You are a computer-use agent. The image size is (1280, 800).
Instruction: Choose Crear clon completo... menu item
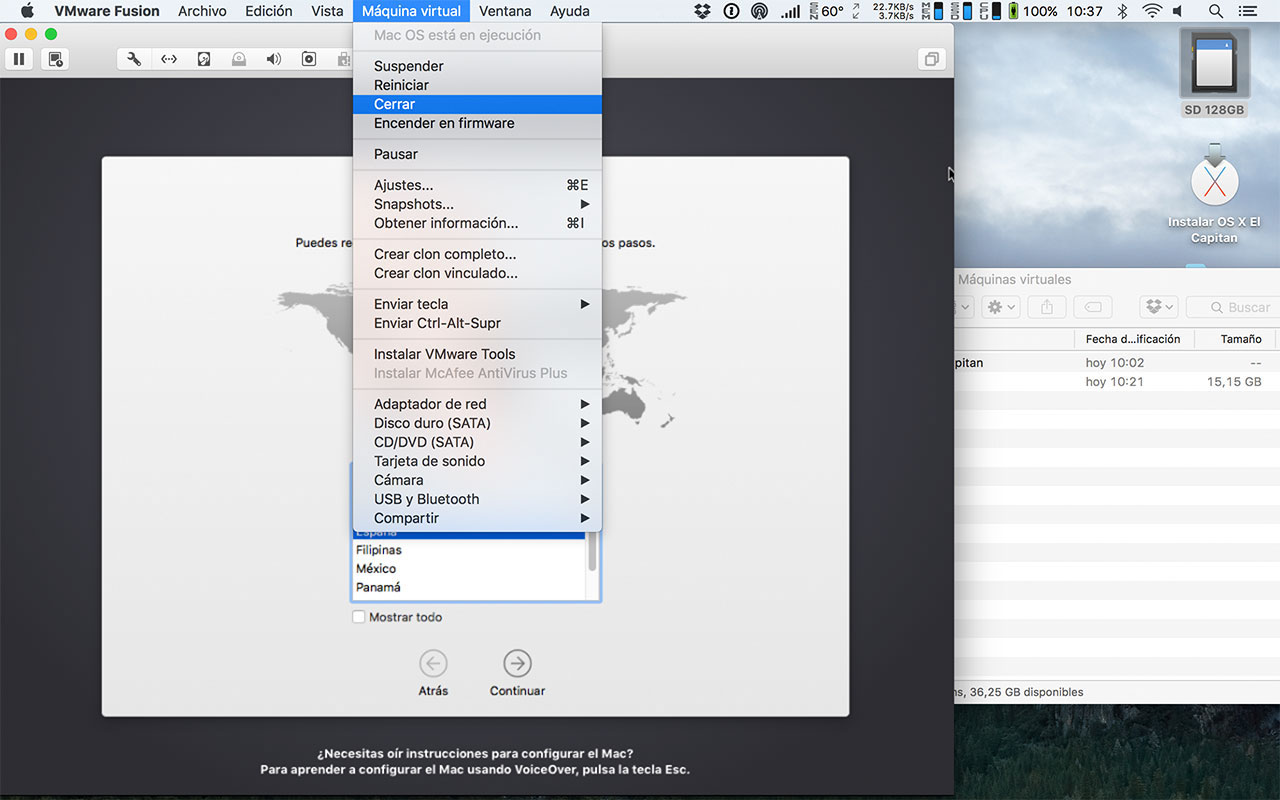(477, 254)
